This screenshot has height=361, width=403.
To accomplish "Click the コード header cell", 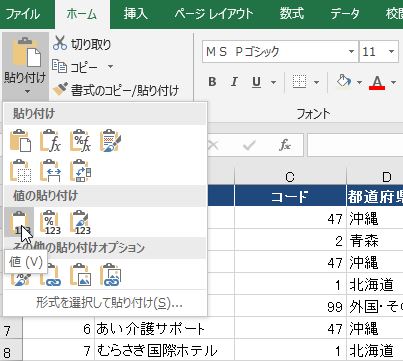I will [x=290, y=196].
